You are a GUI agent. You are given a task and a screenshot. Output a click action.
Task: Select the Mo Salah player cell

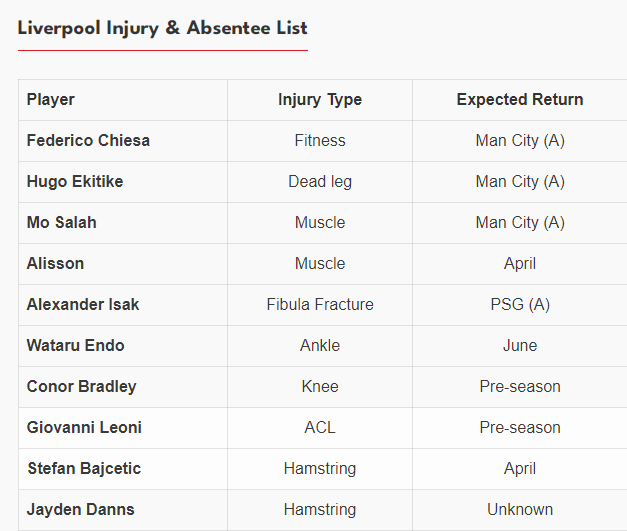pyautogui.click(x=62, y=223)
